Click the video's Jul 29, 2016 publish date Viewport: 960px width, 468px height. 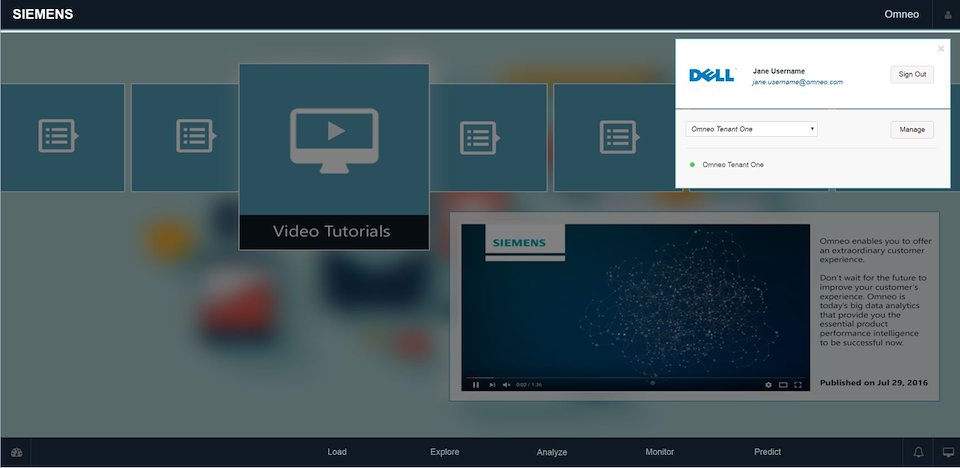point(900,383)
